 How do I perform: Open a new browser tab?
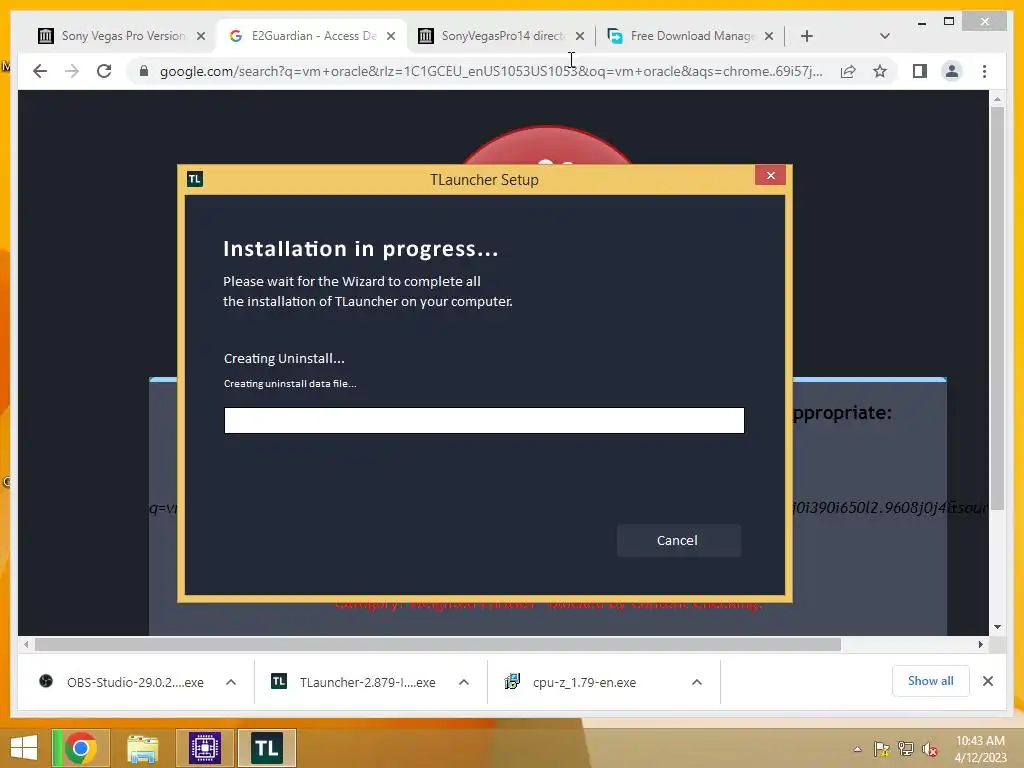click(807, 36)
